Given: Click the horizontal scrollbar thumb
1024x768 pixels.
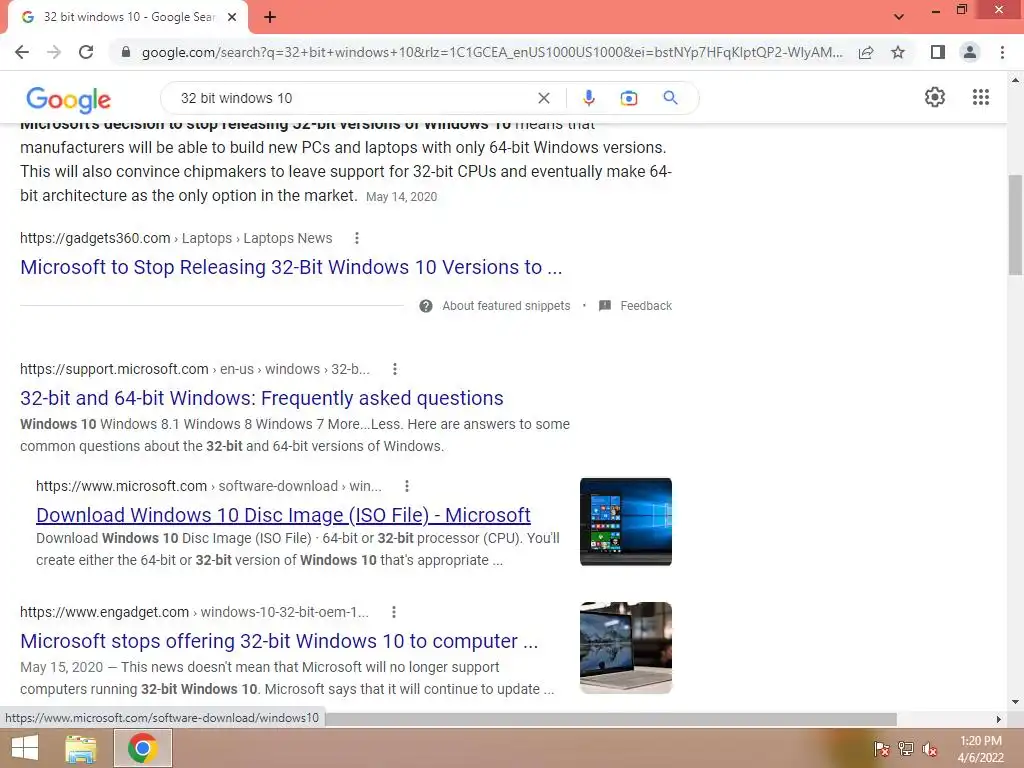Looking at the screenshot, I should pyautogui.click(x=611, y=719).
